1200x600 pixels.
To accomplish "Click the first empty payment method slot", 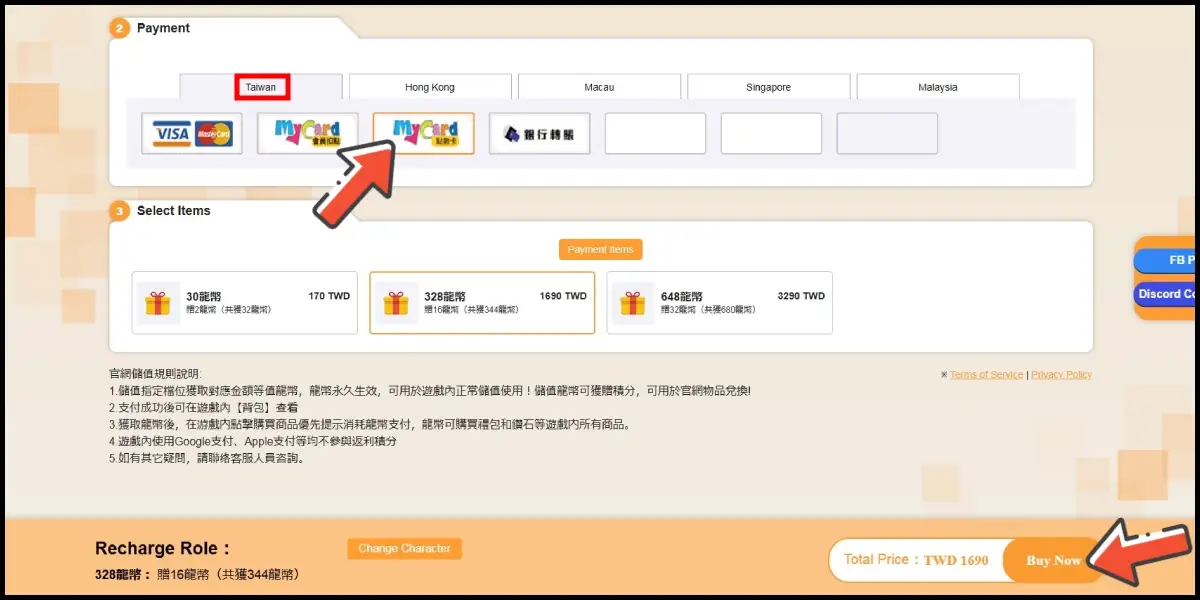I will [x=655, y=133].
